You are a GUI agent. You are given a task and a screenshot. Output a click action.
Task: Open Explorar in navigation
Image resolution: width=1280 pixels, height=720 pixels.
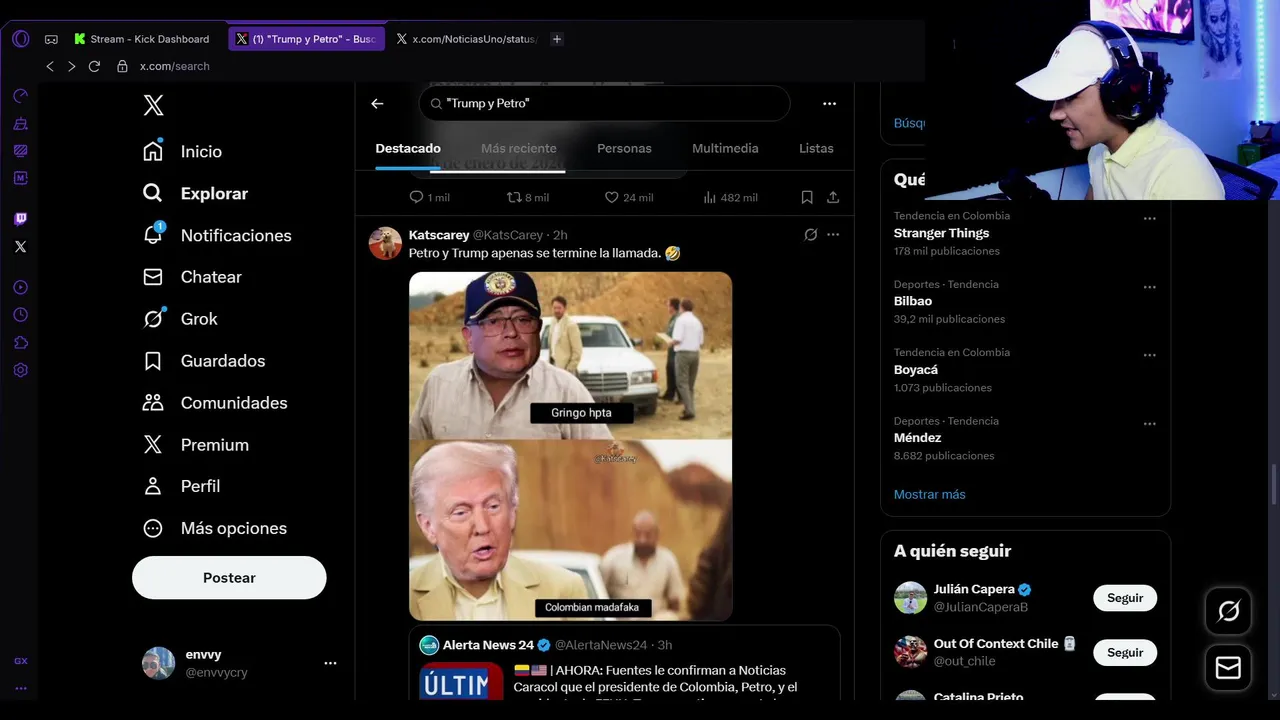pyautogui.click(x=195, y=193)
